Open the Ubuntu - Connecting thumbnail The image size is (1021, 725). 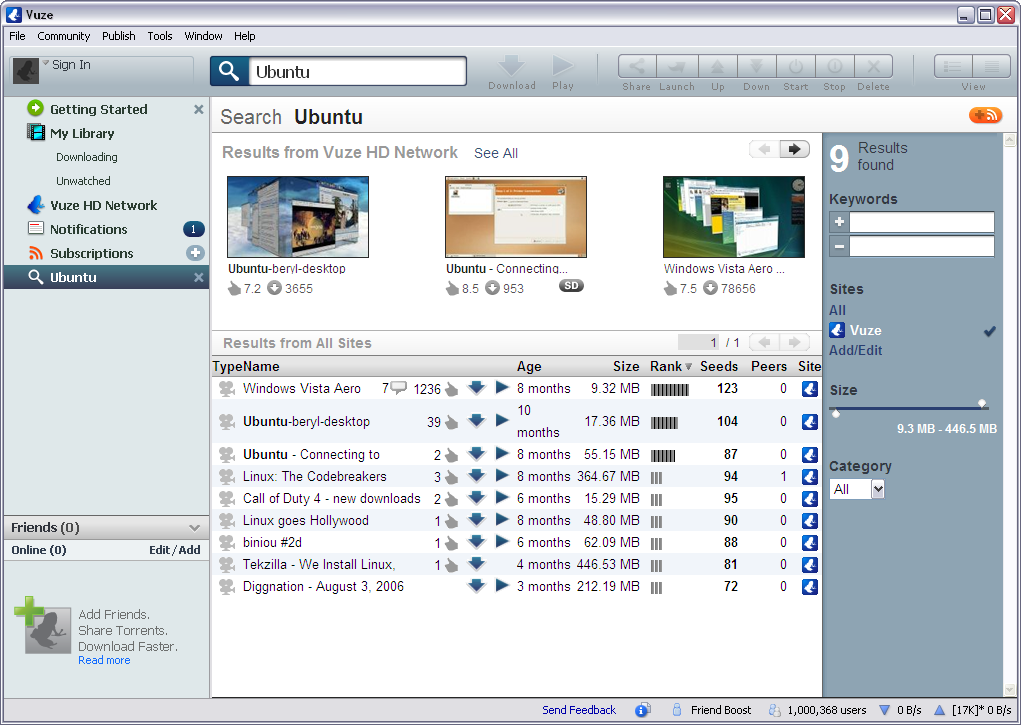click(516, 217)
